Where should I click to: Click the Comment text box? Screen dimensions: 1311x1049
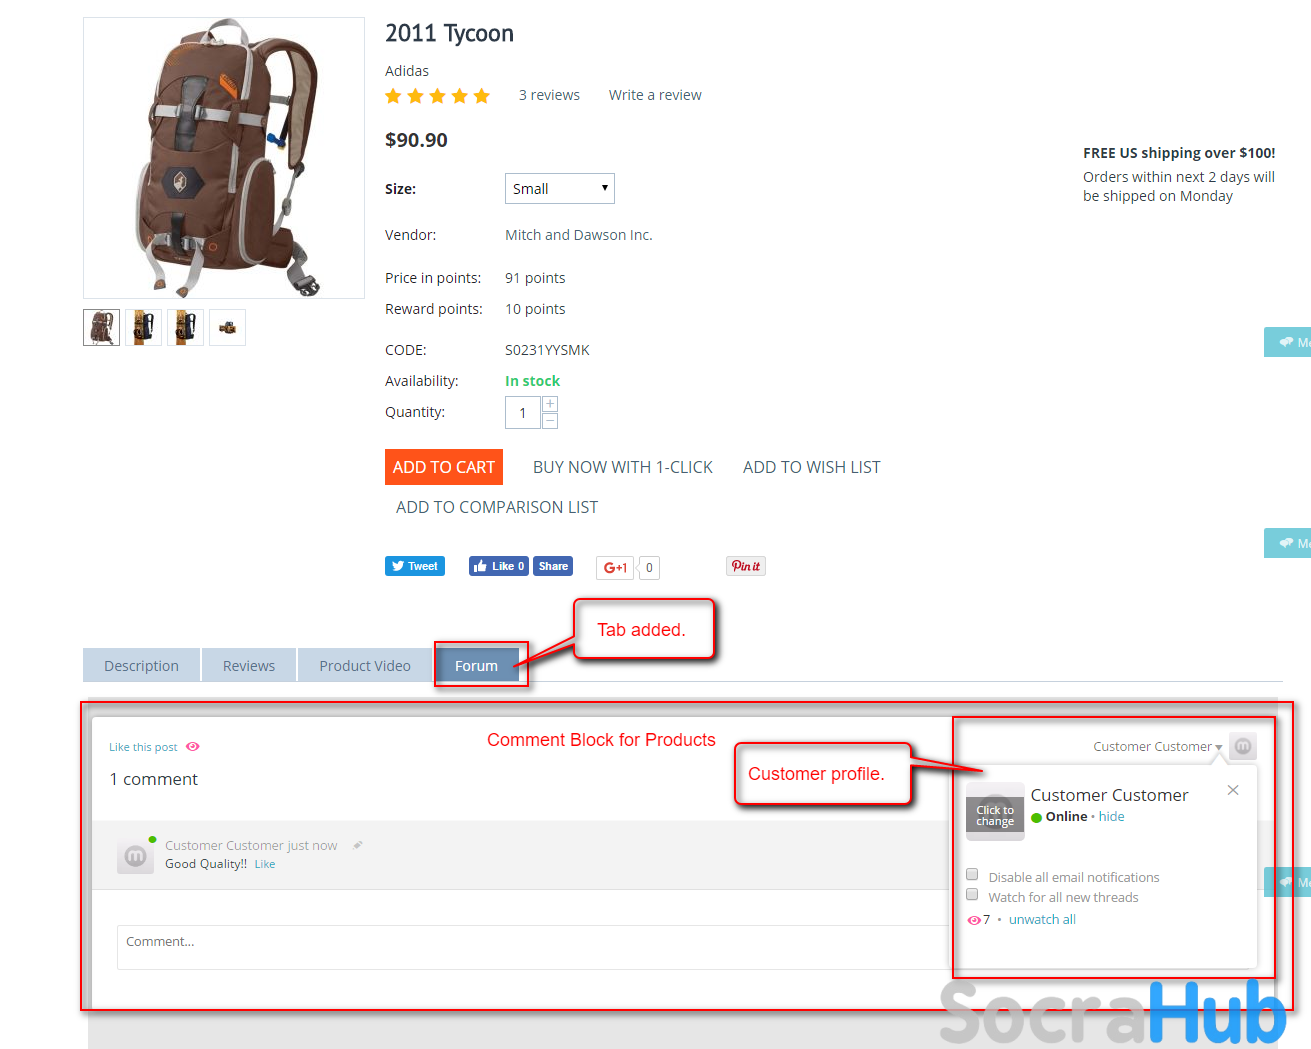point(532,947)
